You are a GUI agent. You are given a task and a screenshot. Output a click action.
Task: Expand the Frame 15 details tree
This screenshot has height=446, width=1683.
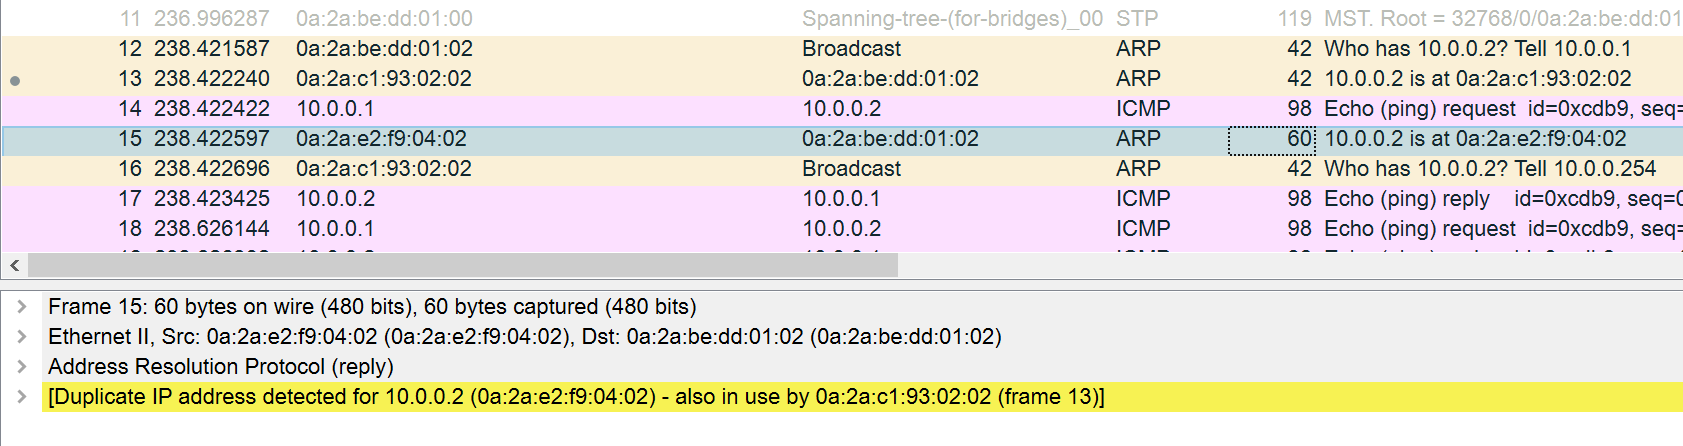22,306
